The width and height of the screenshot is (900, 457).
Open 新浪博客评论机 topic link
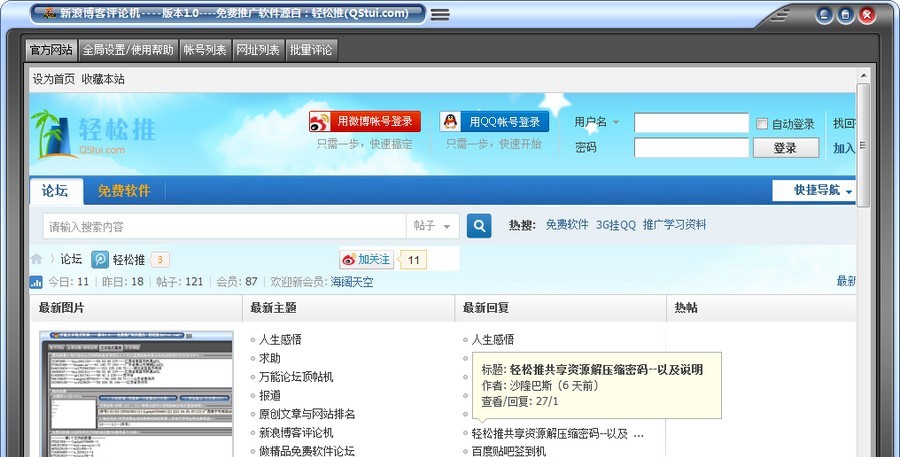pos(296,432)
